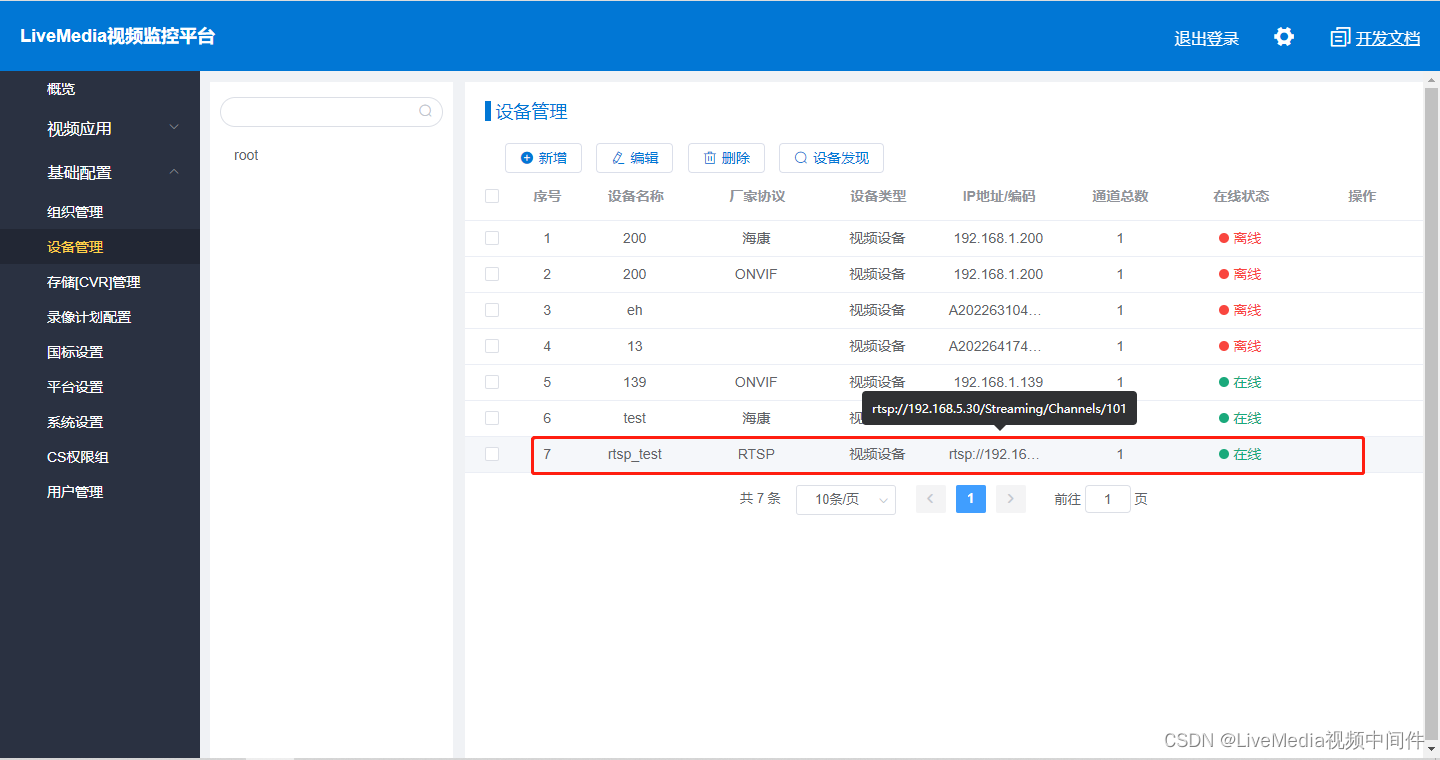Click the RTSP protocol cell
The height and width of the screenshot is (760, 1440).
click(x=756, y=454)
